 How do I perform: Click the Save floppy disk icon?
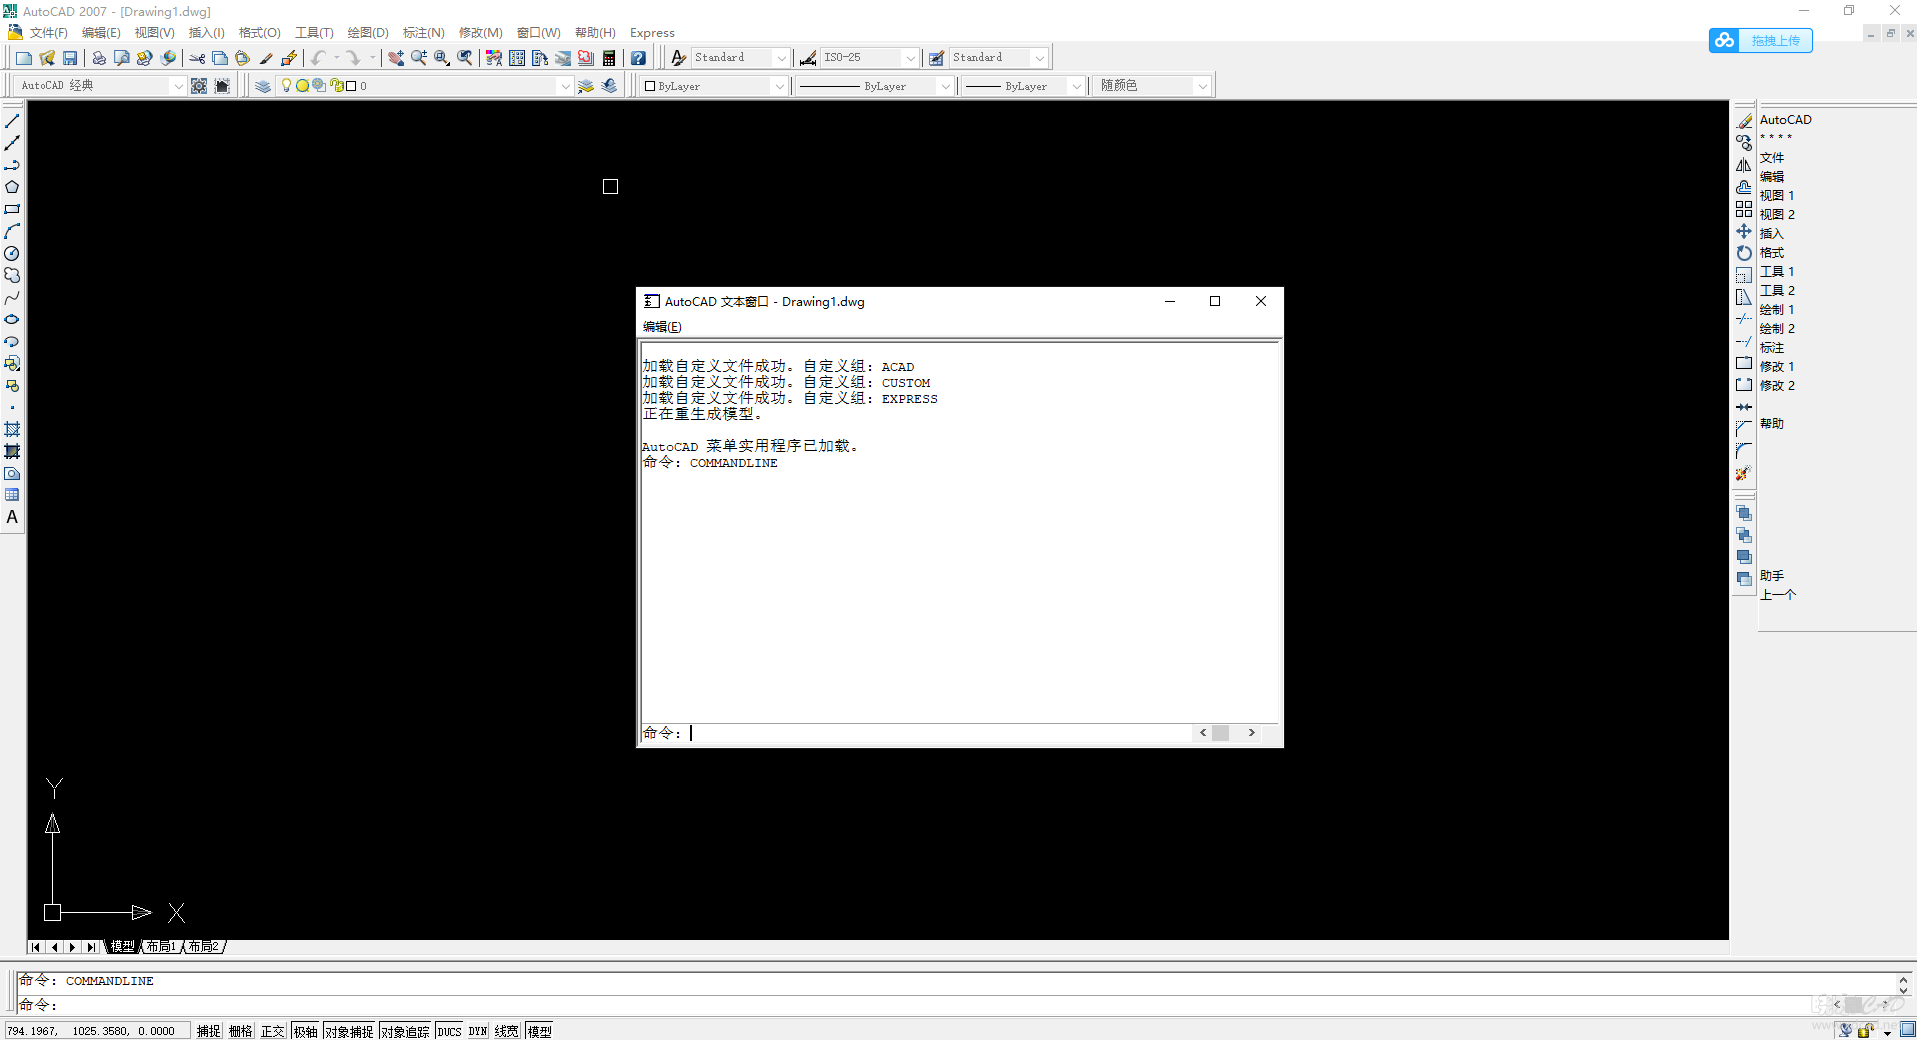(x=70, y=58)
